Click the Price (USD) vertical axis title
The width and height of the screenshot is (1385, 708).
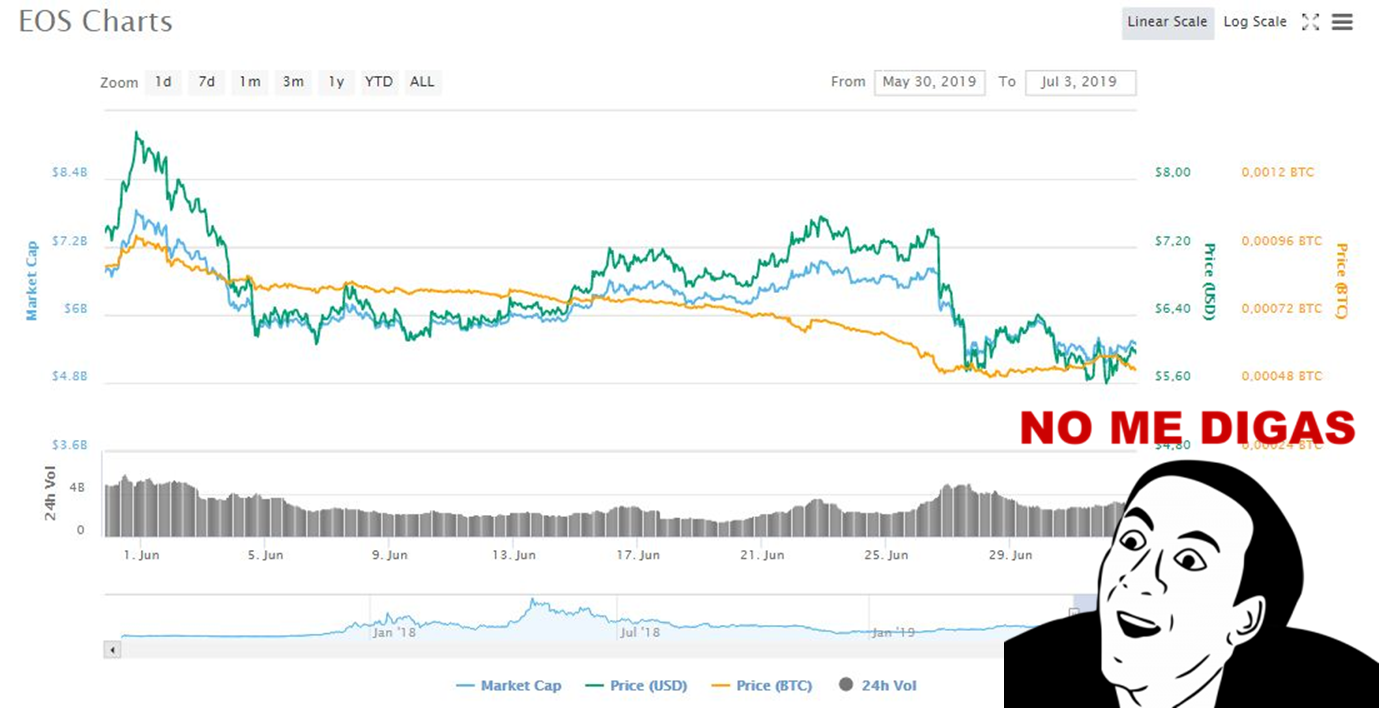[x=1209, y=281]
